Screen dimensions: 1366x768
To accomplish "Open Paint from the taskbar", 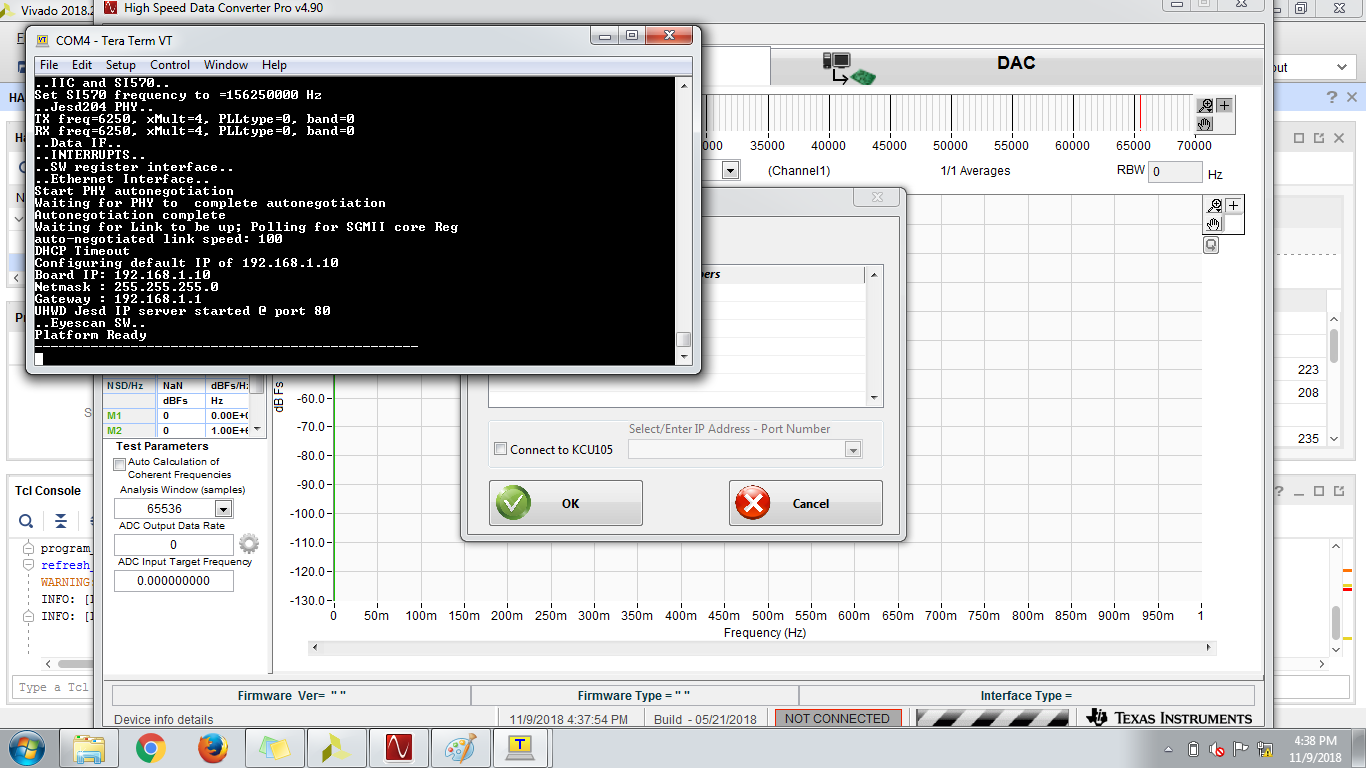I will [x=461, y=748].
